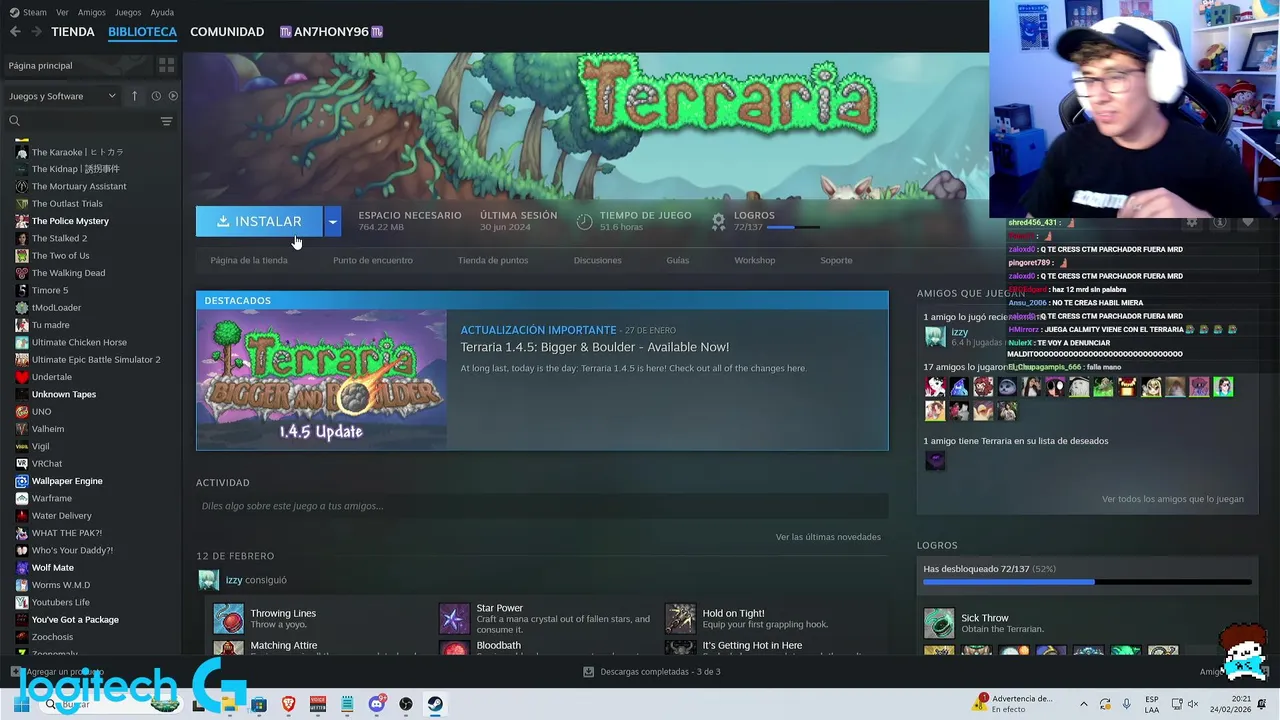The height and width of the screenshot is (720, 1280).
Task: Expand the Juegos y Software dropdown
Action: pos(63,96)
